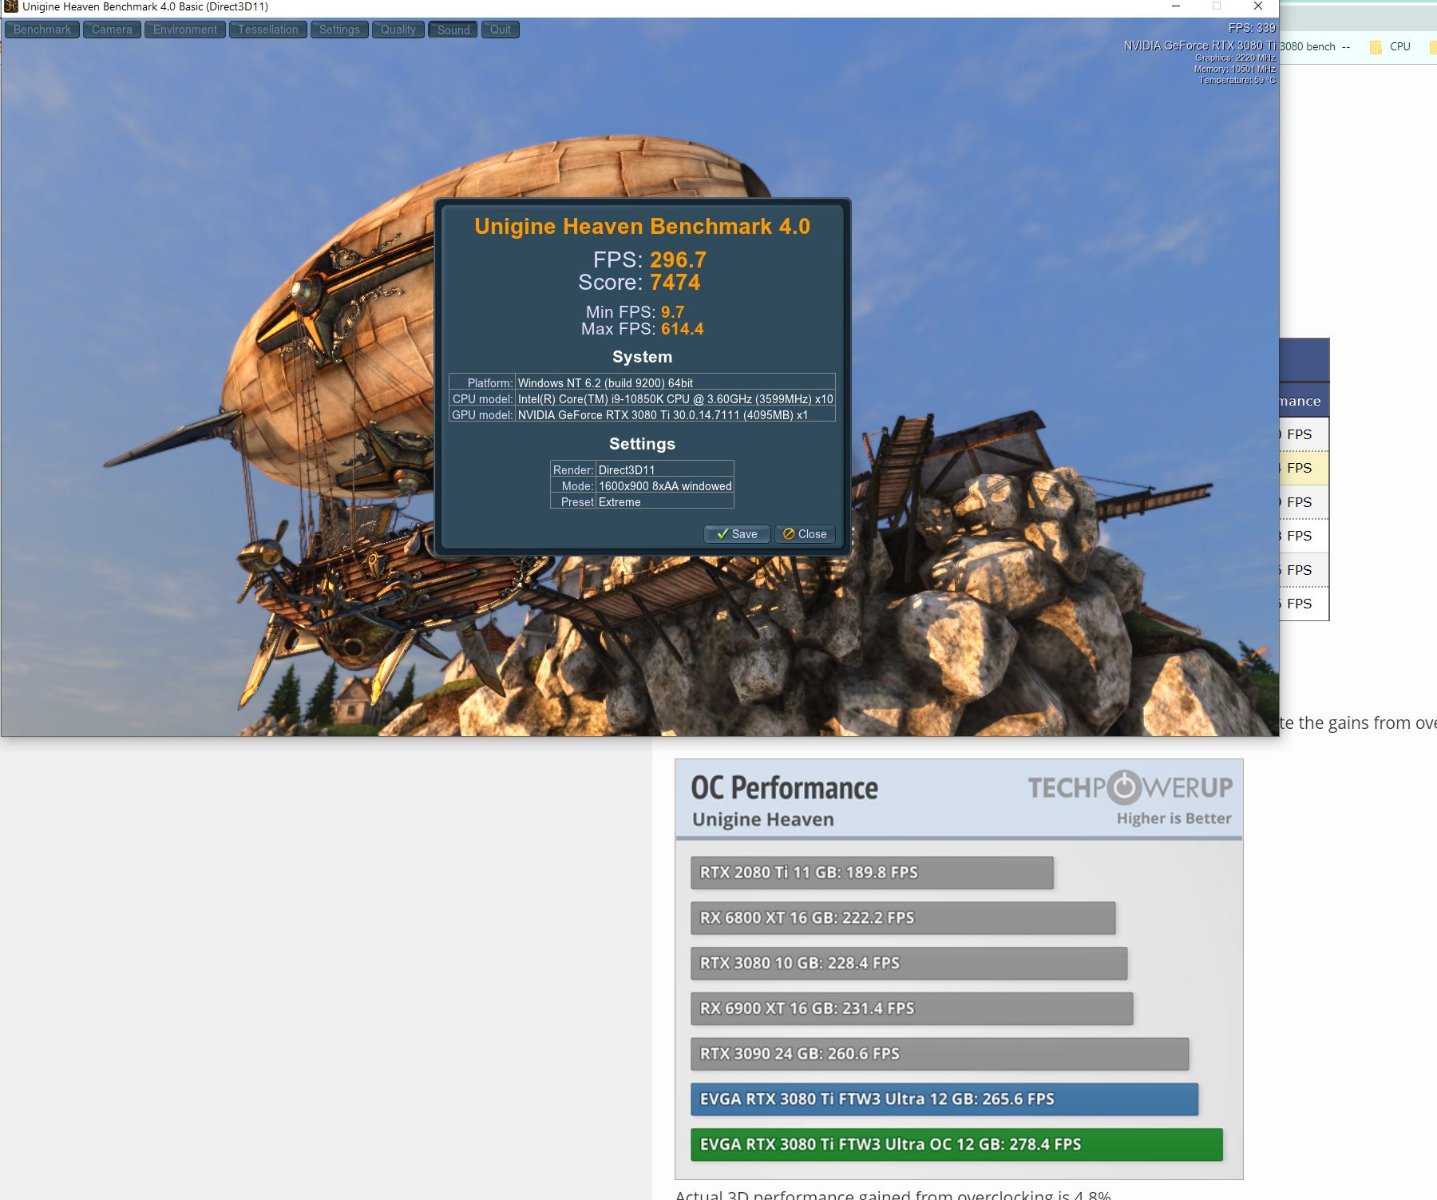This screenshot has width=1437, height=1200.
Task: Open the CPU bookmarks folder label
Action: (x=1400, y=47)
